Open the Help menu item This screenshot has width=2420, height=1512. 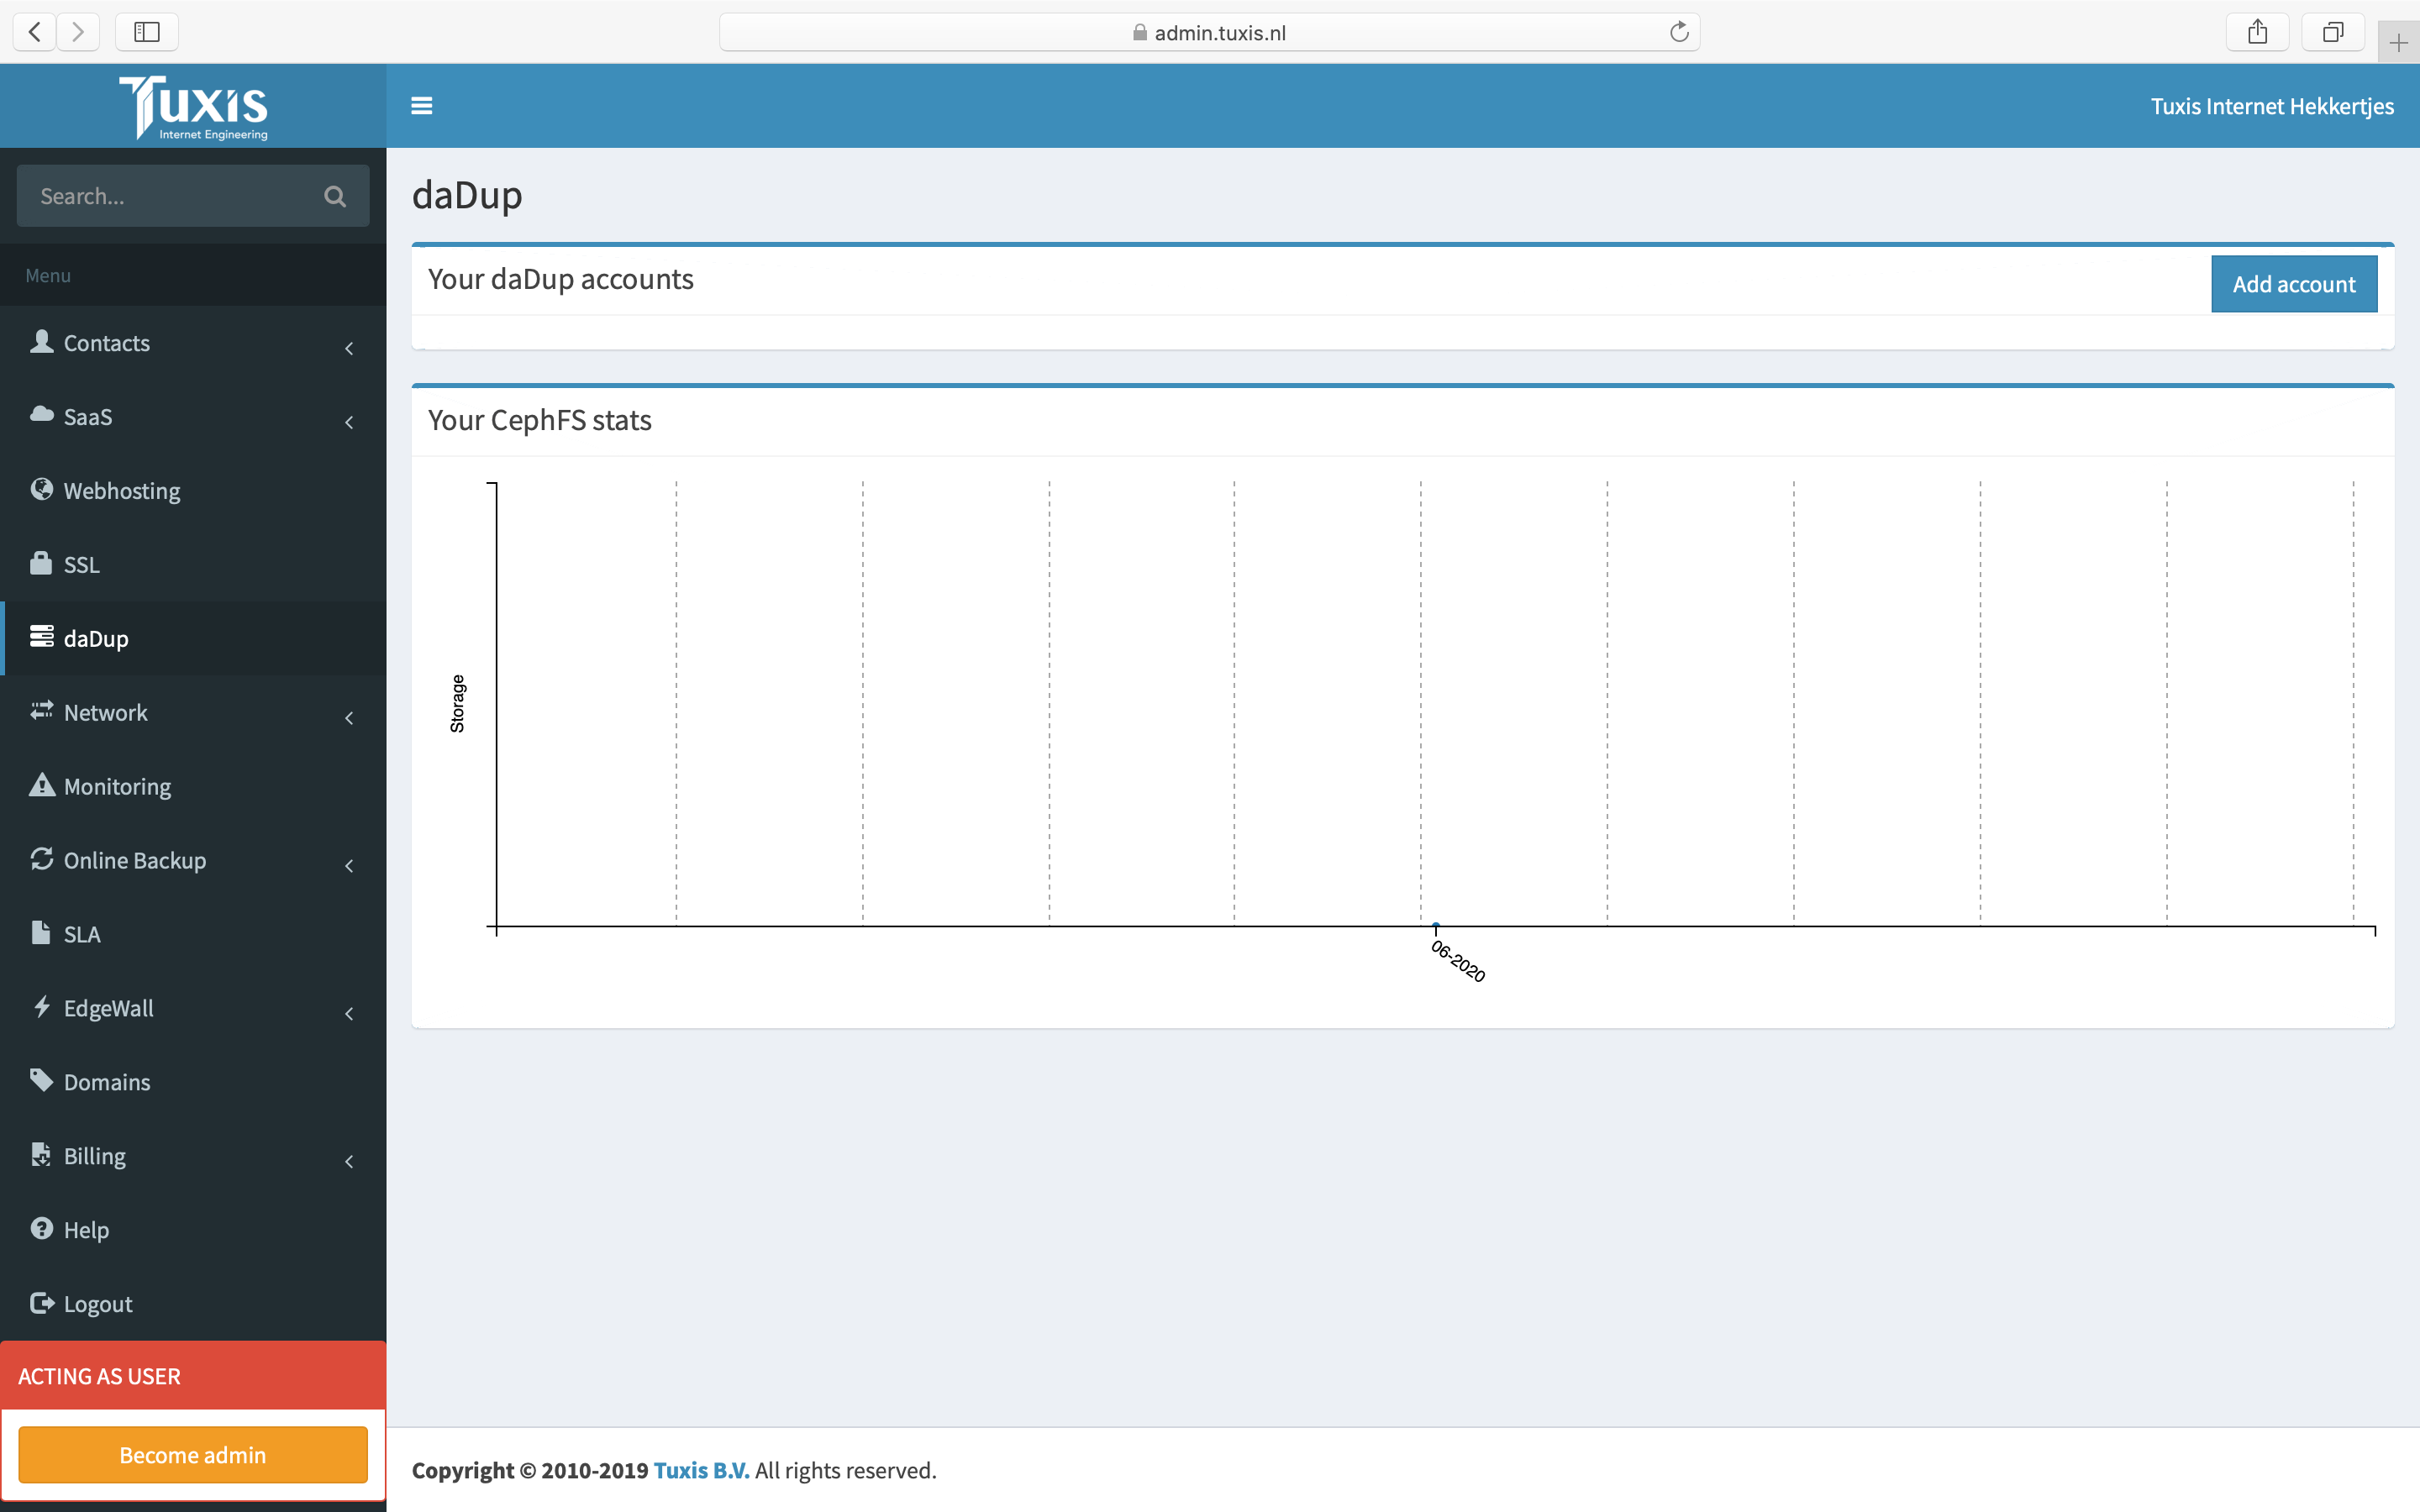click(x=193, y=1229)
